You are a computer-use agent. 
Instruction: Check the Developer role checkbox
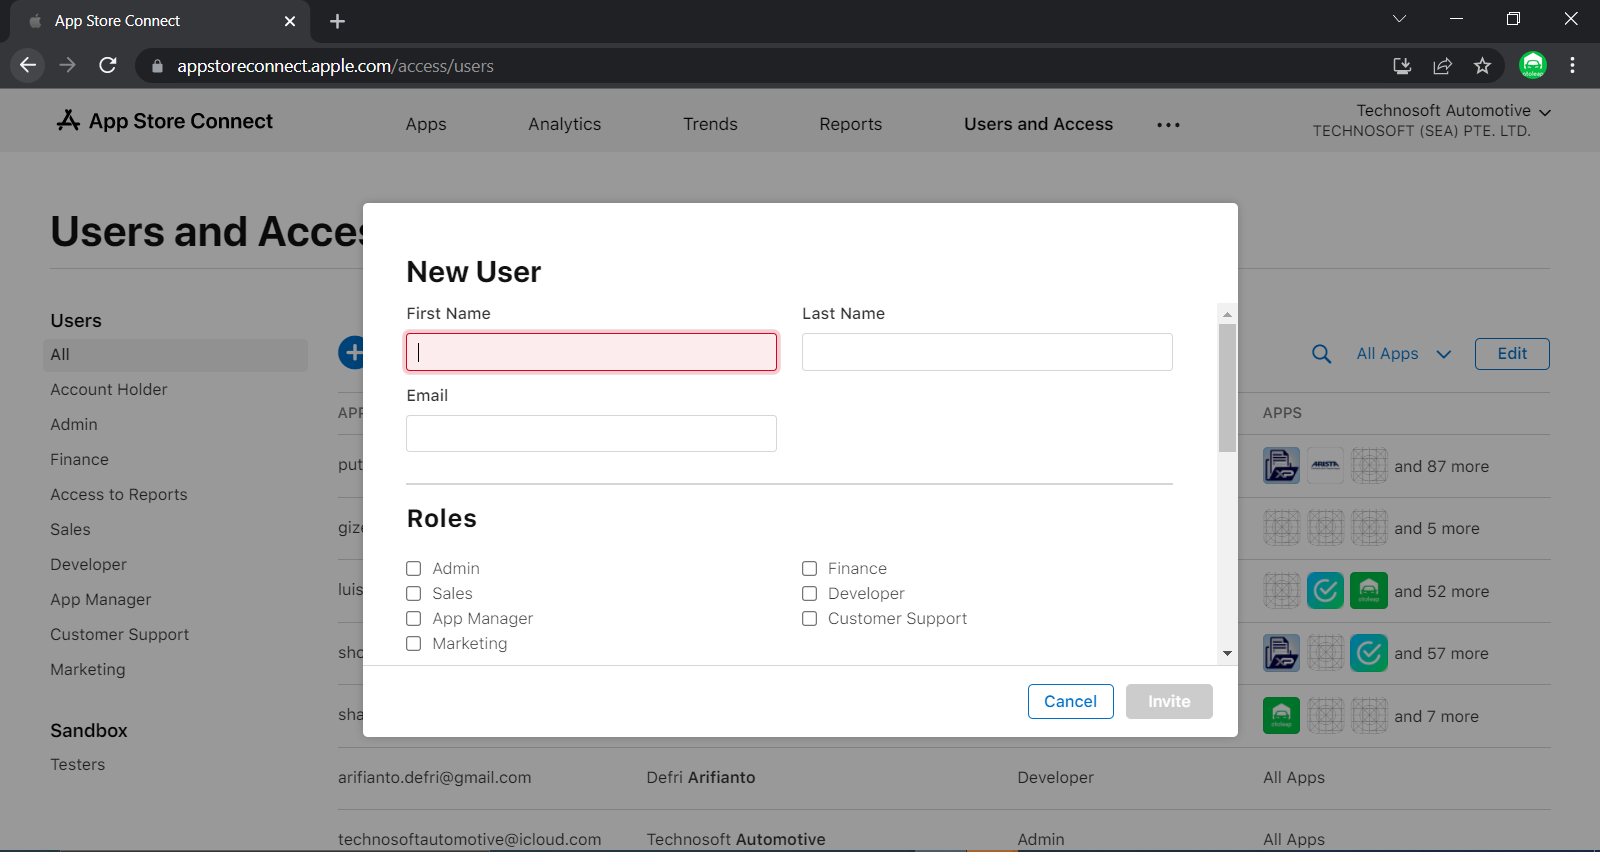point(810,594)
